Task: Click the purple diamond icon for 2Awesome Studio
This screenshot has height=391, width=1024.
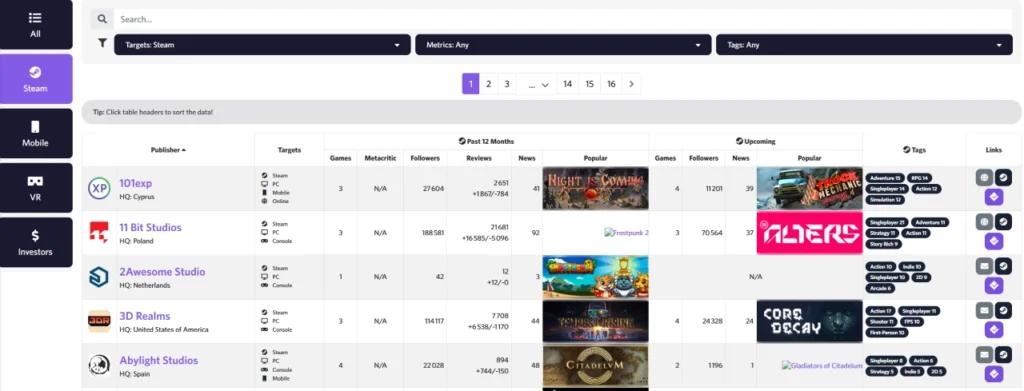Action: (993, 286)
